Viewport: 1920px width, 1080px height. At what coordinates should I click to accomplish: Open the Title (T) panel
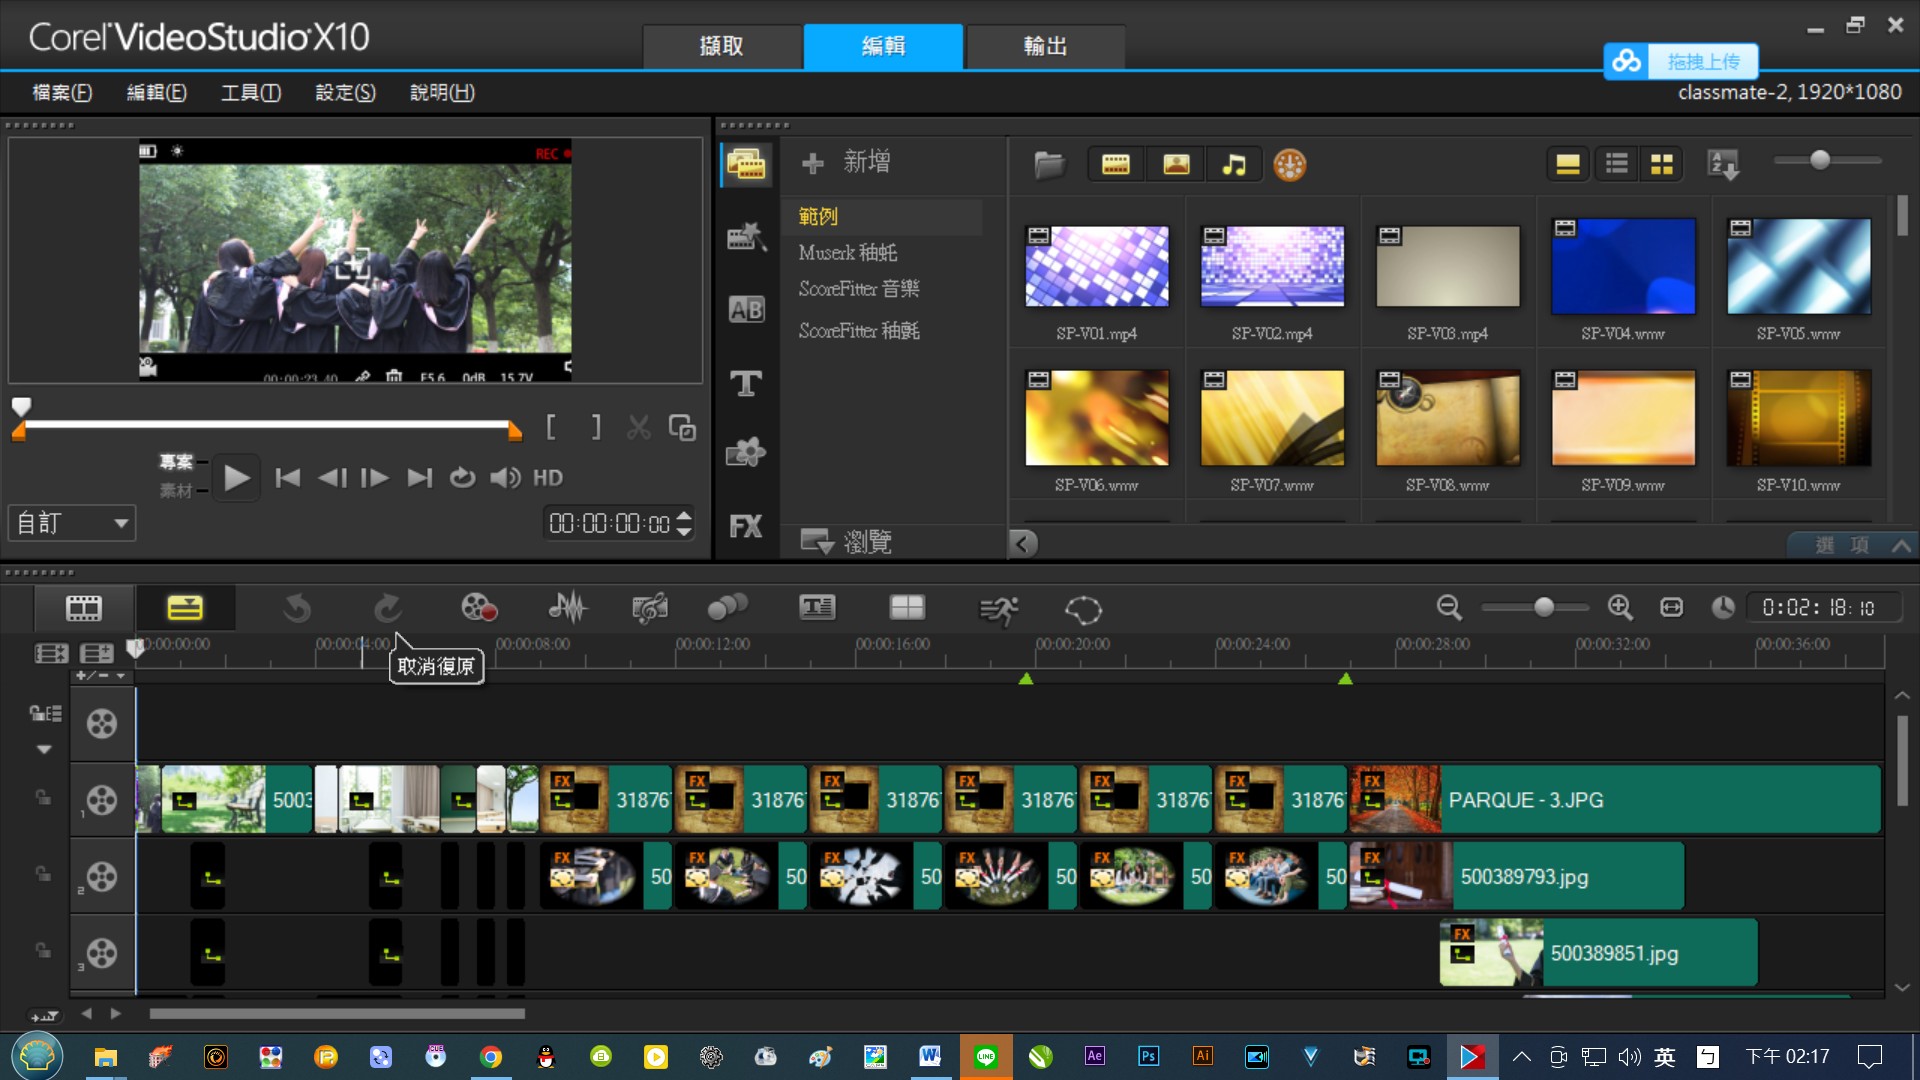coord(746,383)
